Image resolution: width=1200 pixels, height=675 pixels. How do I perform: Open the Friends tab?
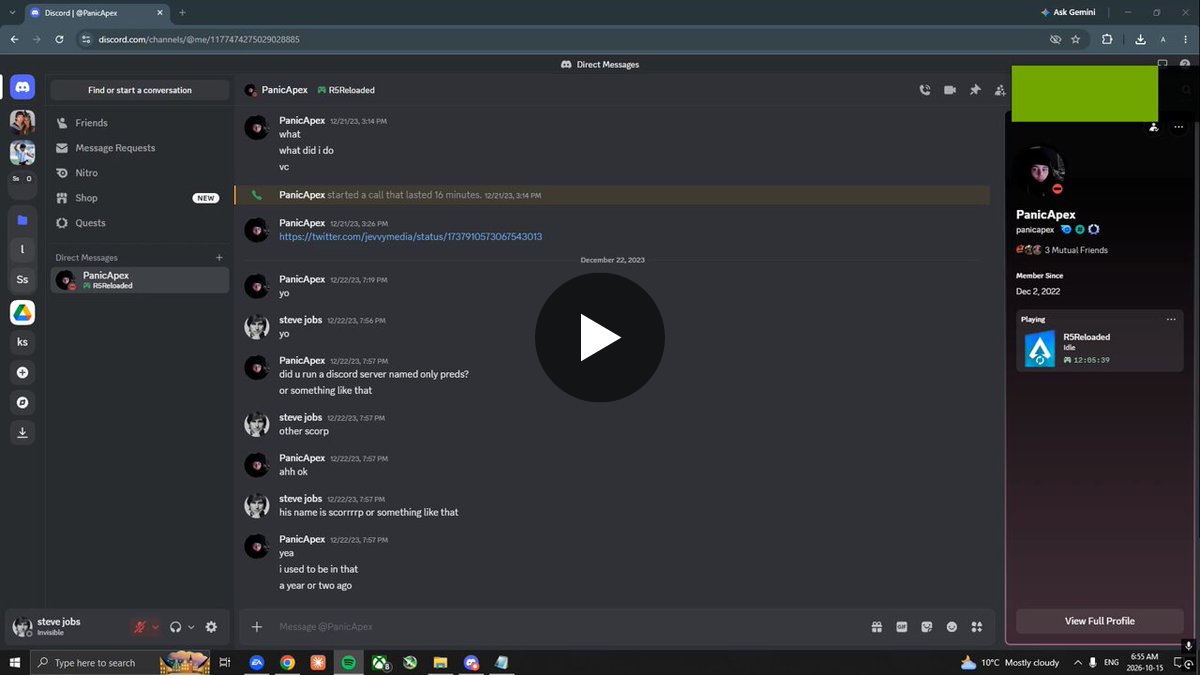pos(140,123)
